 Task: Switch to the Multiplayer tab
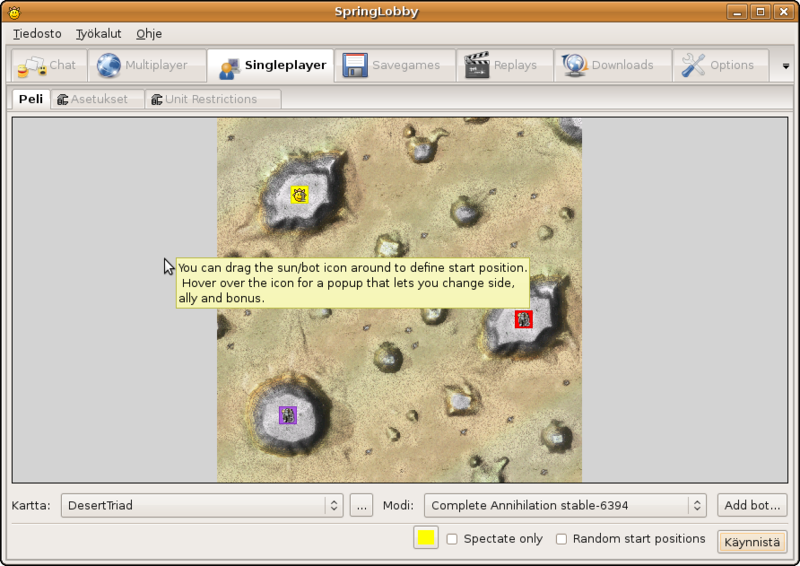[x=147, y=65]
